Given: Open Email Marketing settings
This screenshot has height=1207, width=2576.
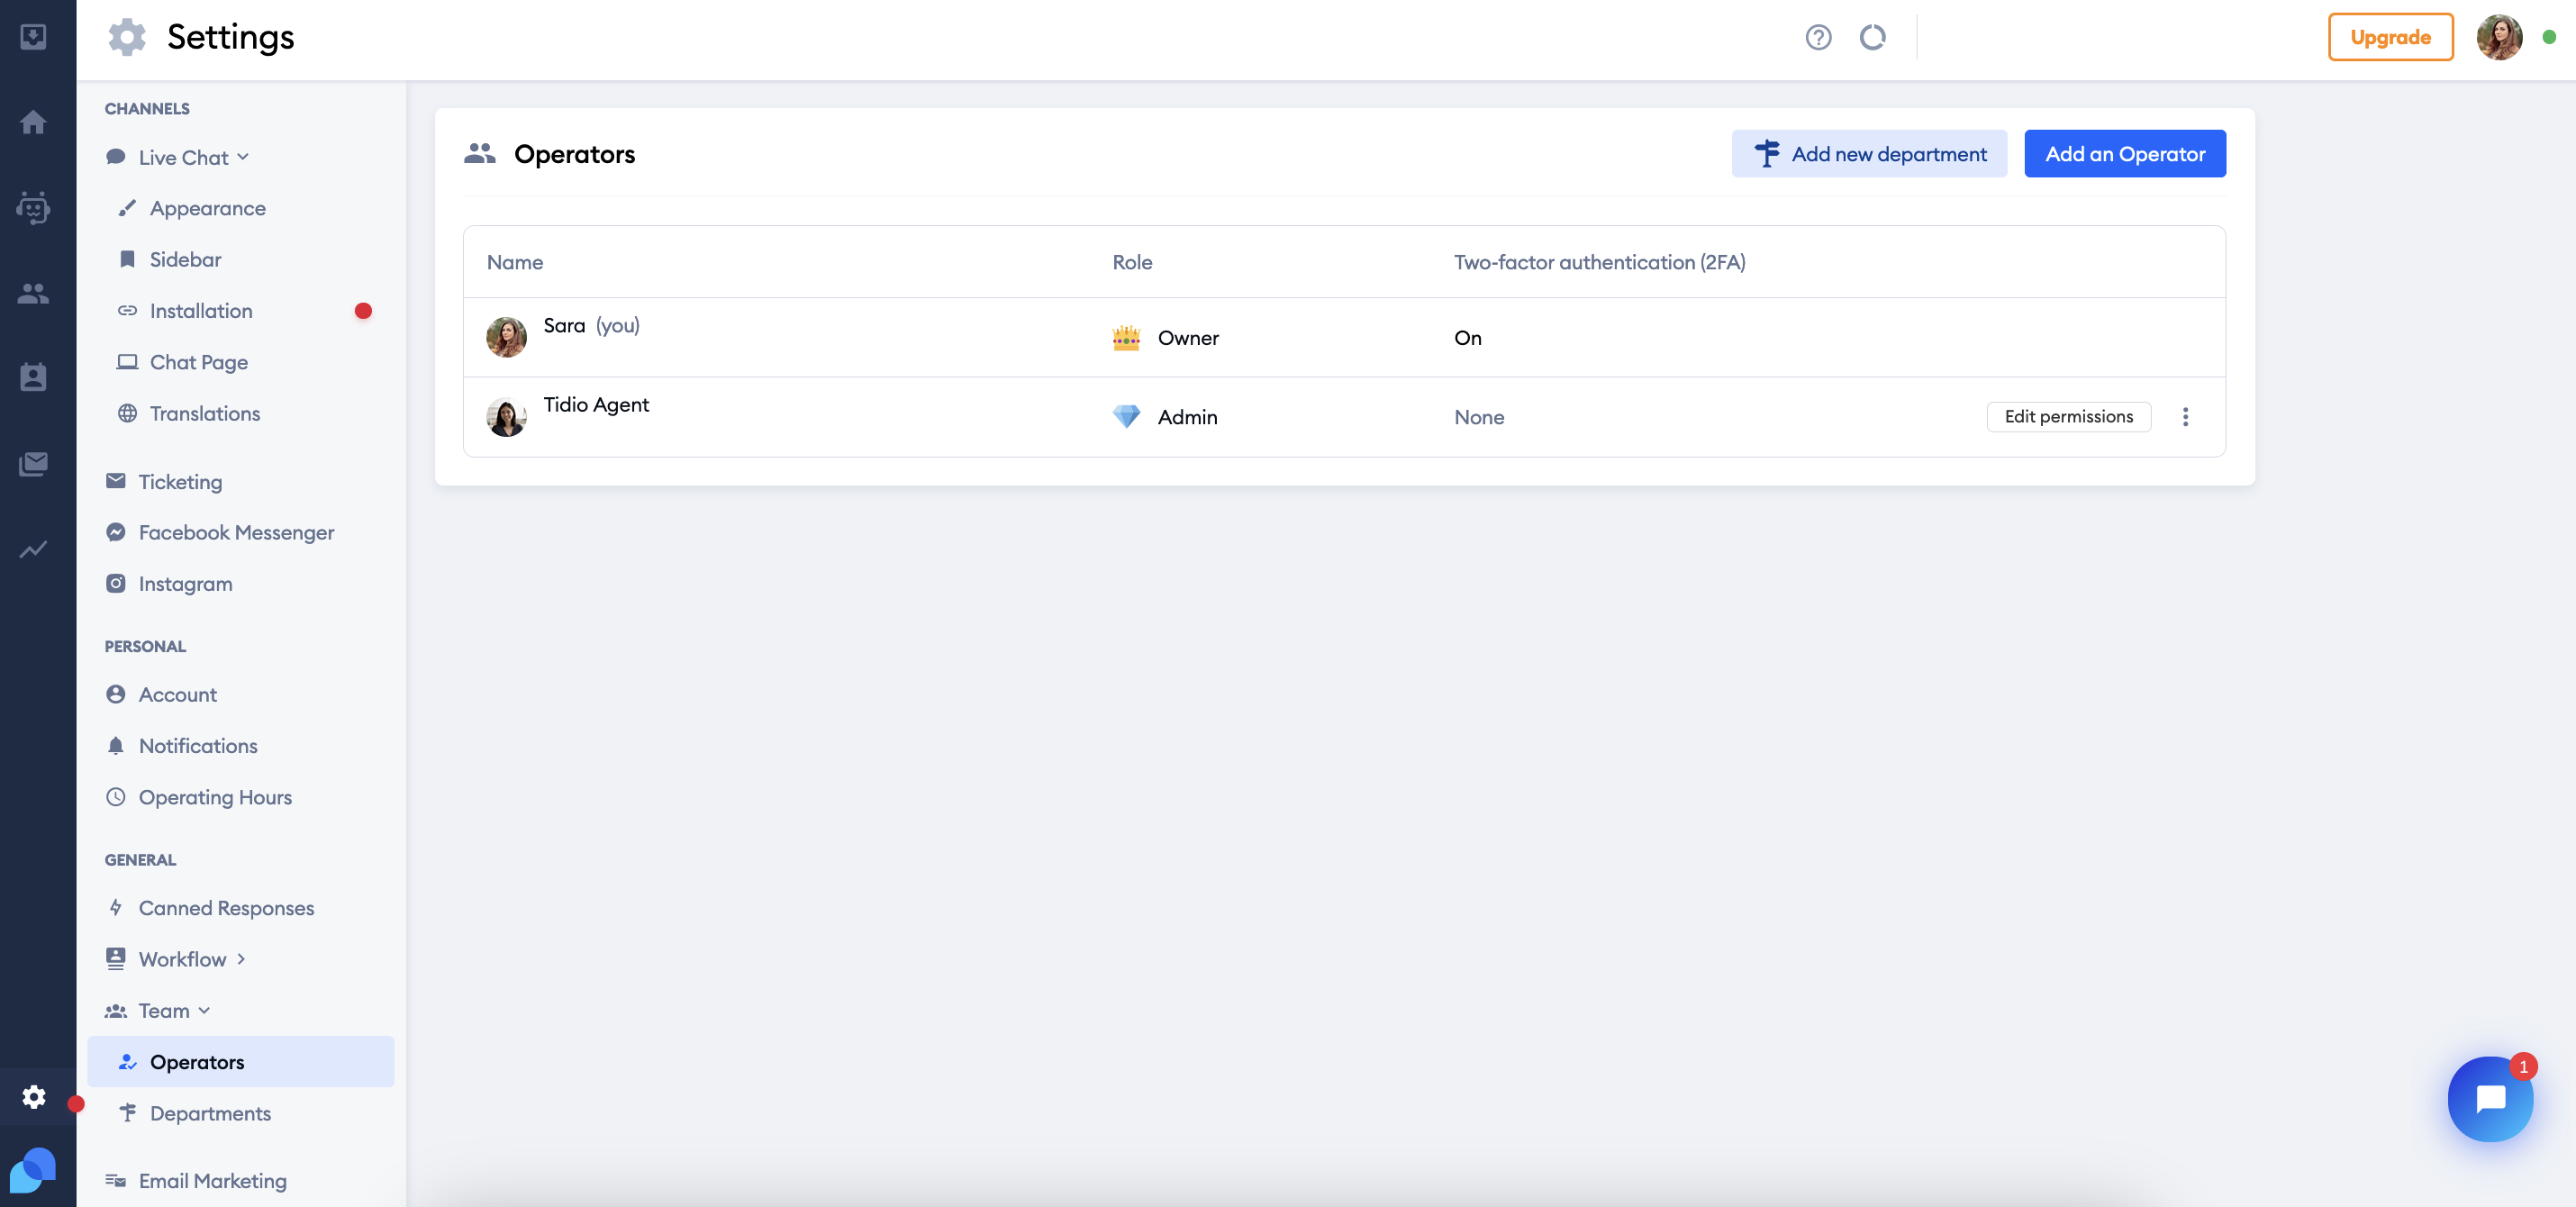Looking at the screenshot, I should tap(212, 1180).
